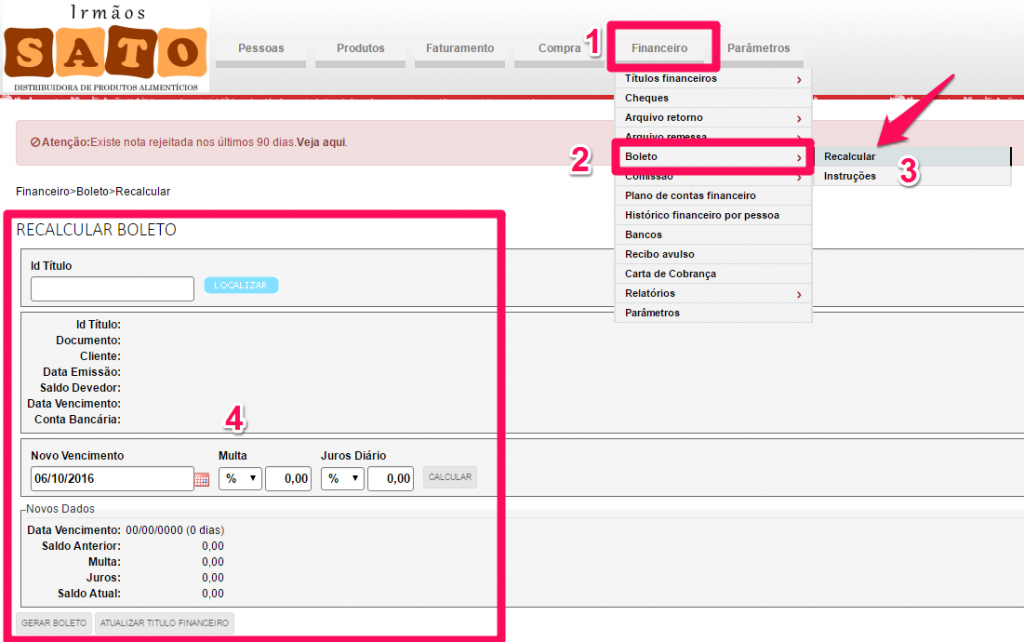
Task: Choose Carta de Cobrança menu entry
Action: [670, 274]
